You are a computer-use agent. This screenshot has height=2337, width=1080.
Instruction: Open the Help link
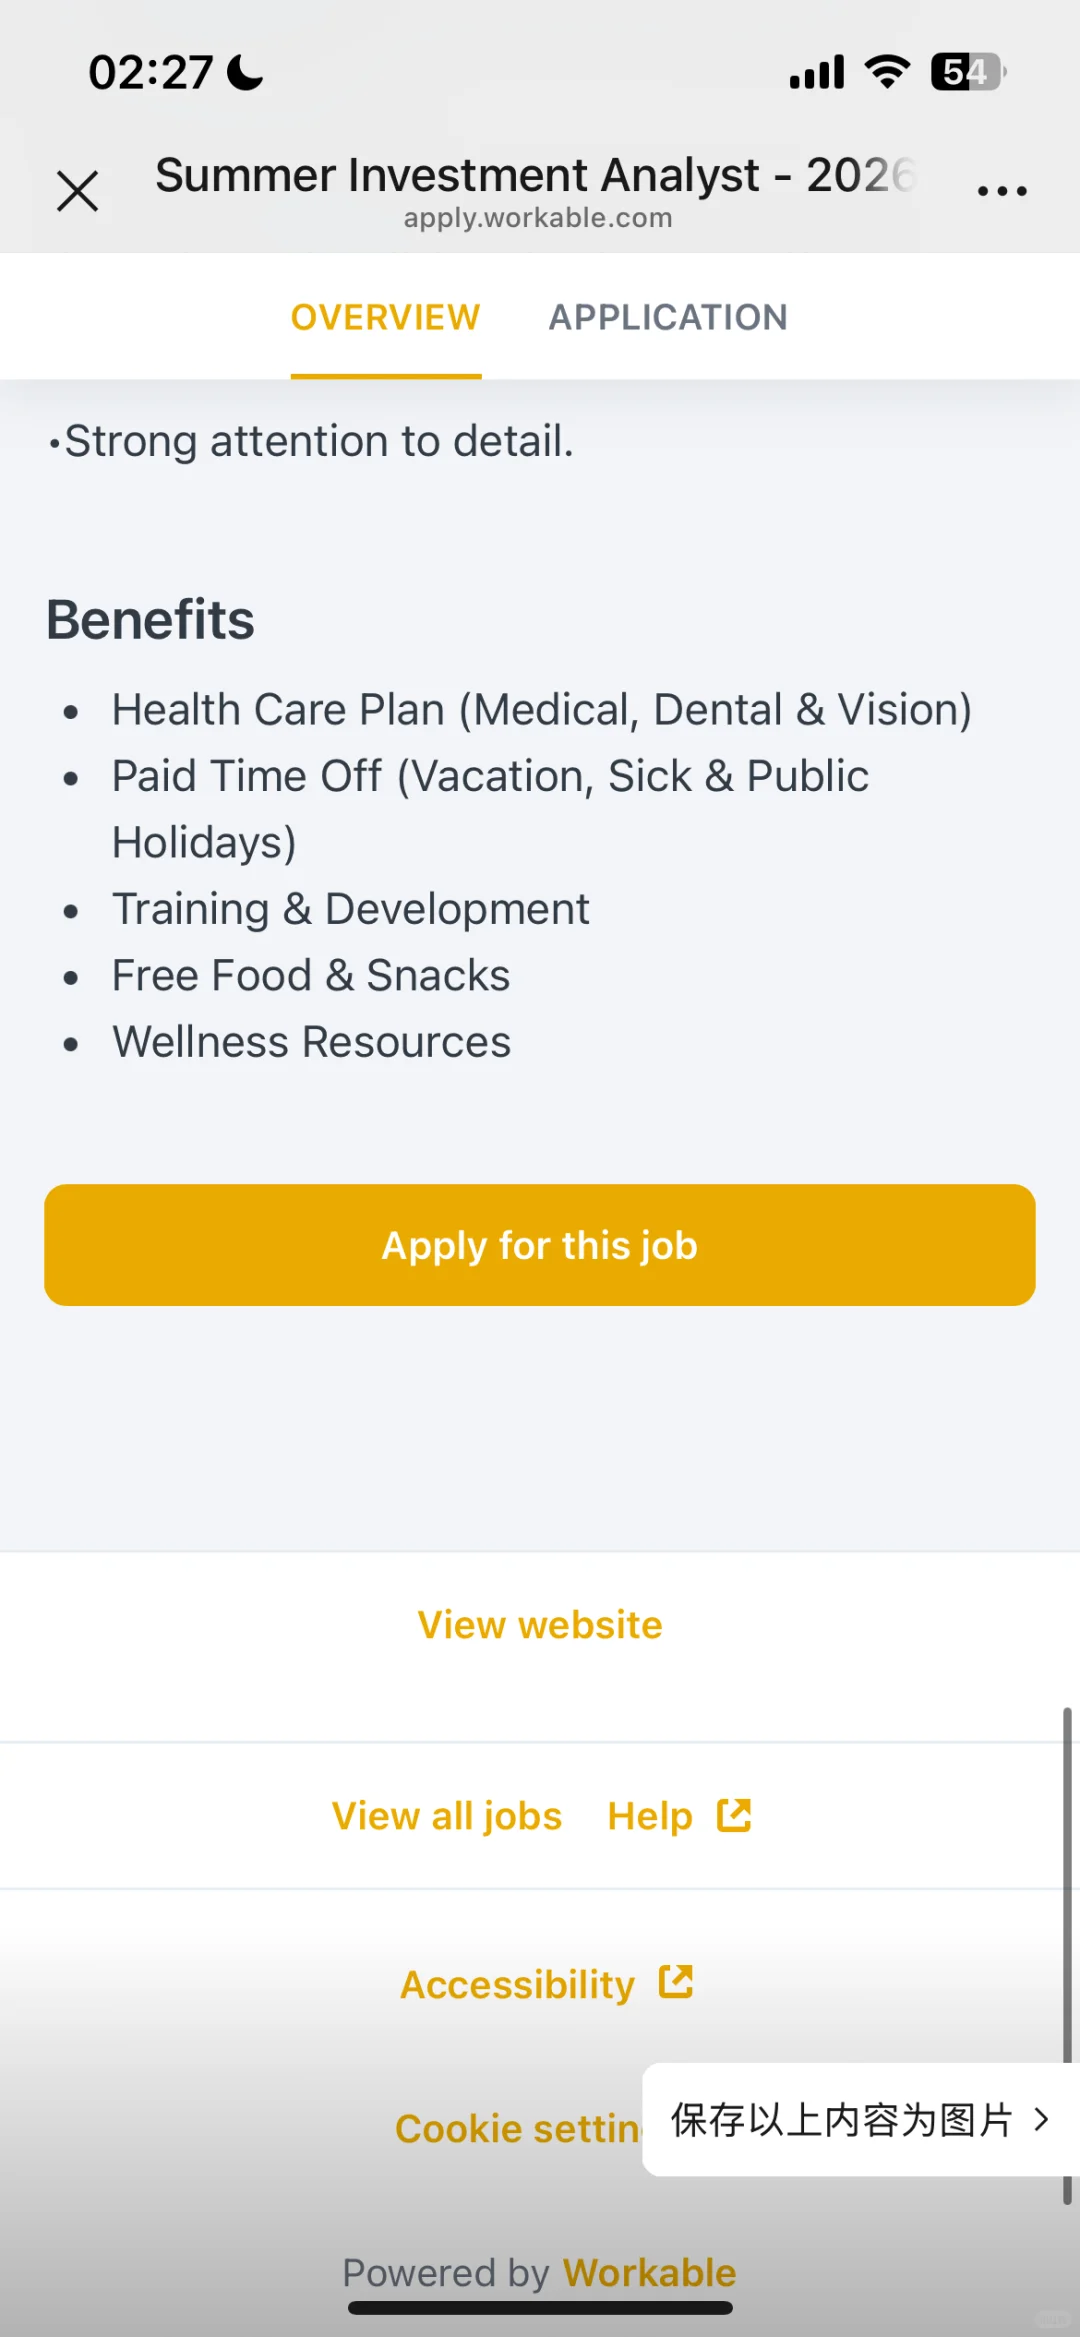(650, 1816)
